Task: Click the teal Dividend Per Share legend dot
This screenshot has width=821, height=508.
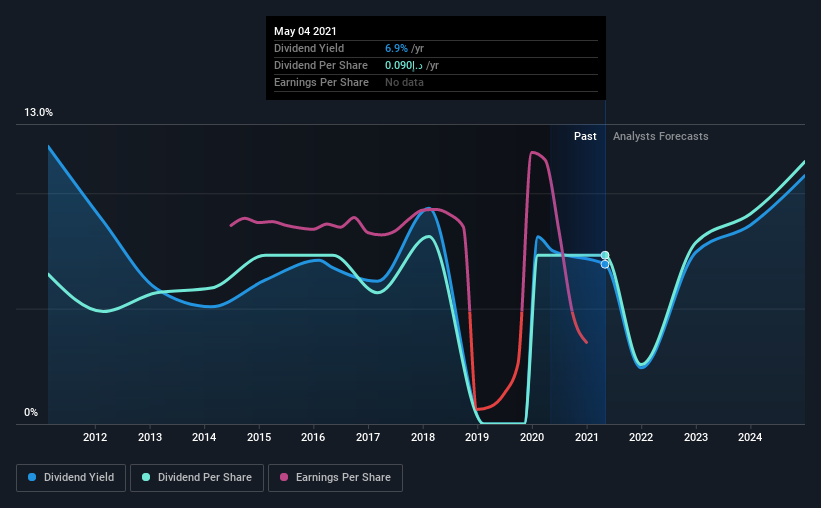Action: pyautogui.click(x=146, y=477)
